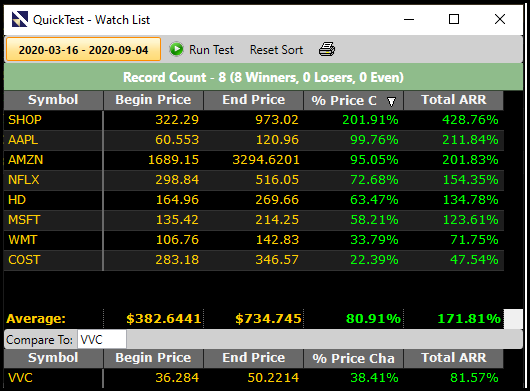Open the date range 2020-03-16 - 2020-09-04 selector

pos(83,49)
